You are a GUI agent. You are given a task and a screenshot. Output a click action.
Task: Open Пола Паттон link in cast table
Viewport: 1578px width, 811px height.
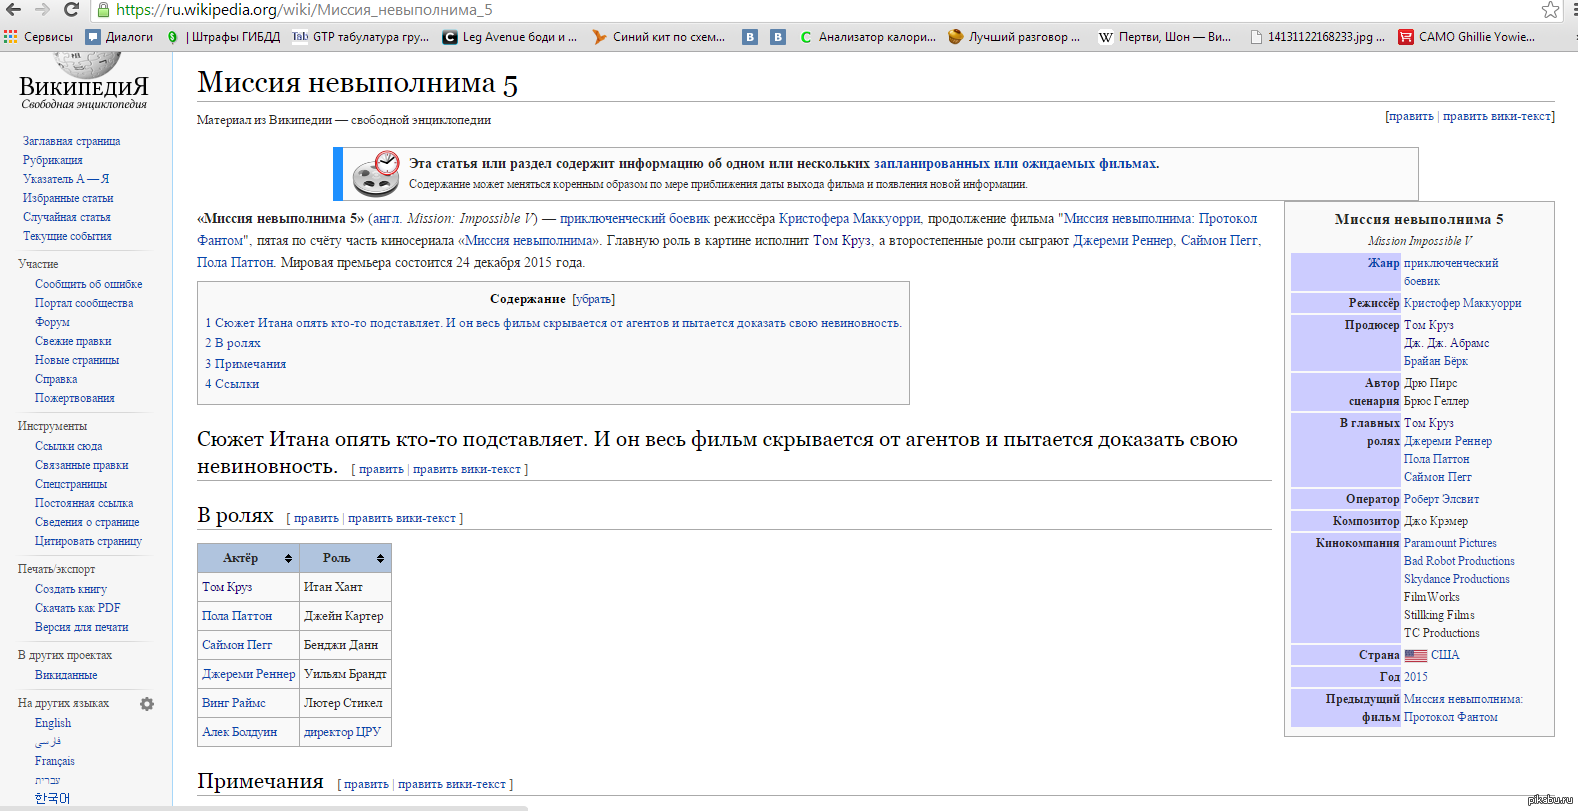[237, 616]
